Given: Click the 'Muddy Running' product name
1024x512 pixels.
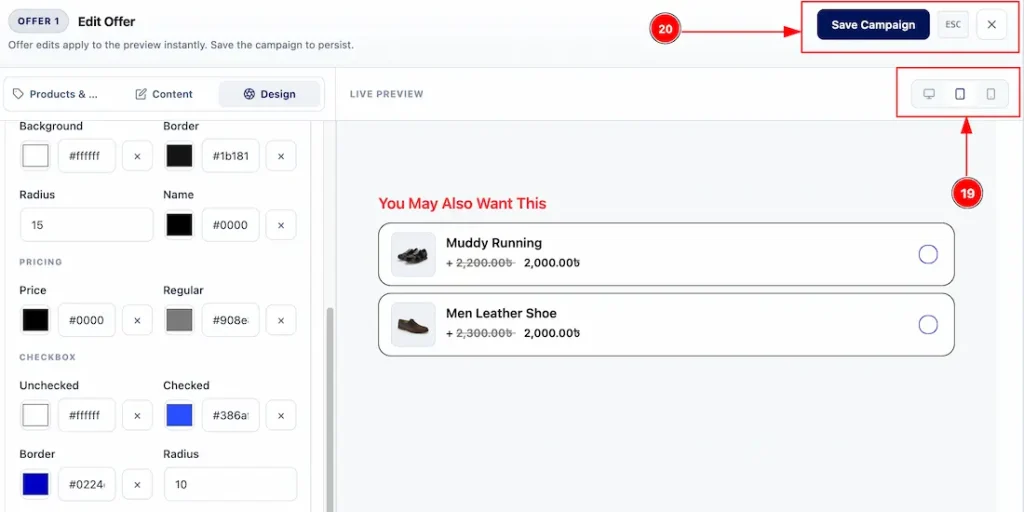Looking at the screenshot, I should coord(494,243).
